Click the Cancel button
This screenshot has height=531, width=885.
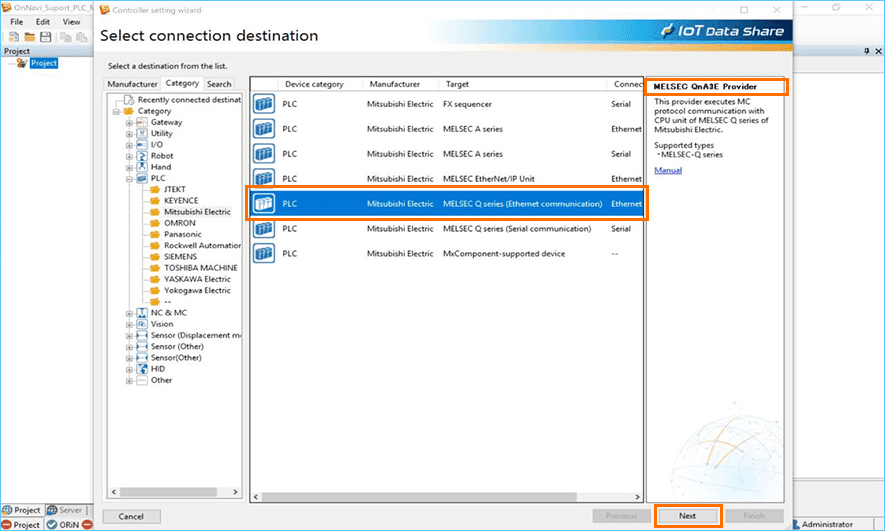[131, 516]
